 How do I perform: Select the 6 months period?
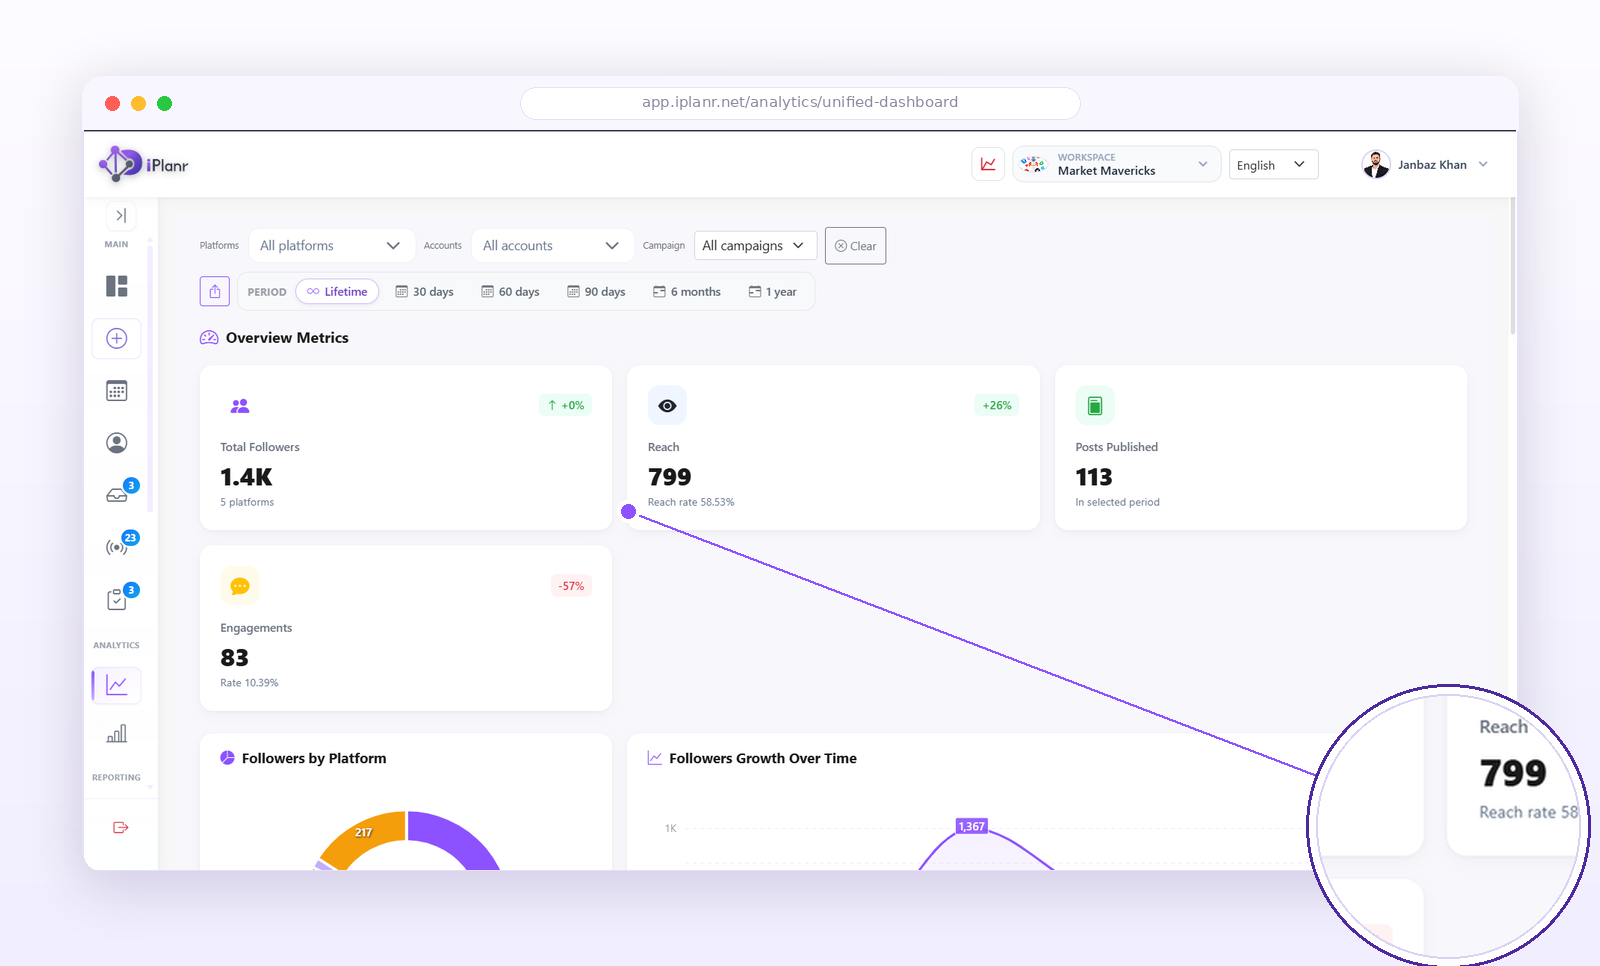pyautogui.click(x=687, y=292)
